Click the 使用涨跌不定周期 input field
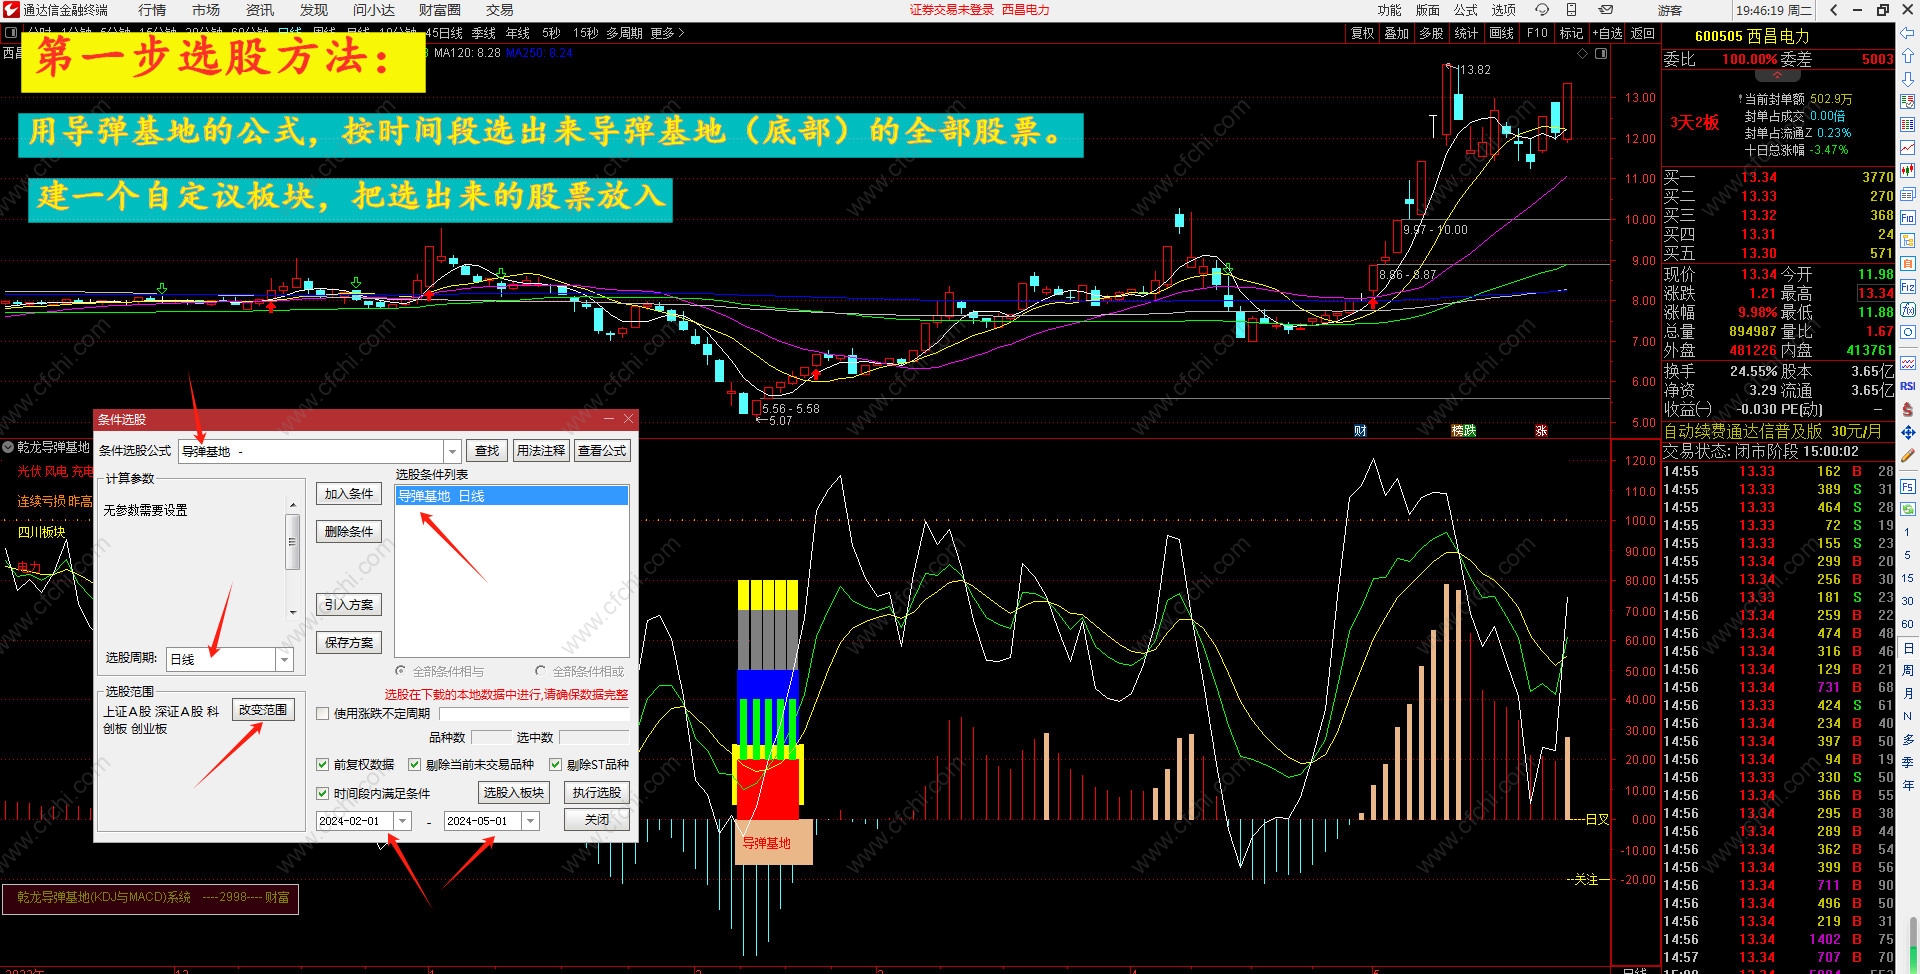This screenshot has height=974, width=1920. point(534,714)
